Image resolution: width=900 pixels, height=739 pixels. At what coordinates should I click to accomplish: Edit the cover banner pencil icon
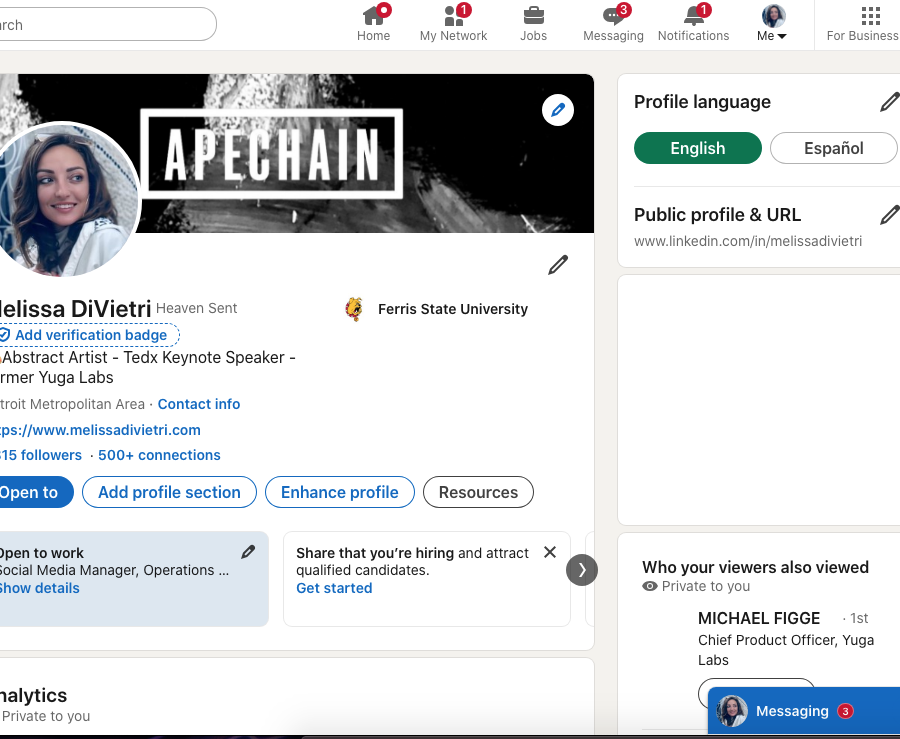pos(558,110)
